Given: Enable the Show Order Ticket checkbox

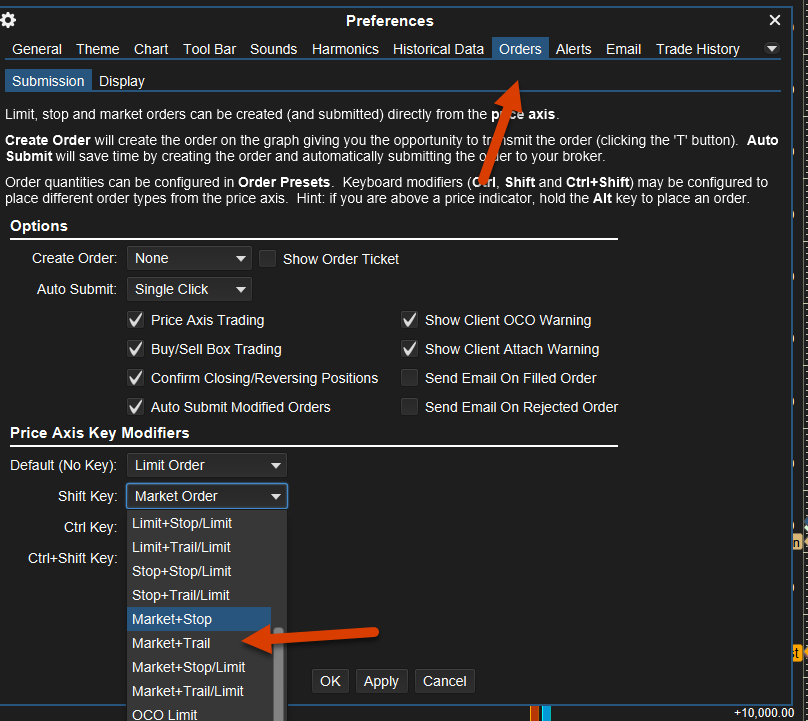Looking at the screenshot, I should point(267,259).
